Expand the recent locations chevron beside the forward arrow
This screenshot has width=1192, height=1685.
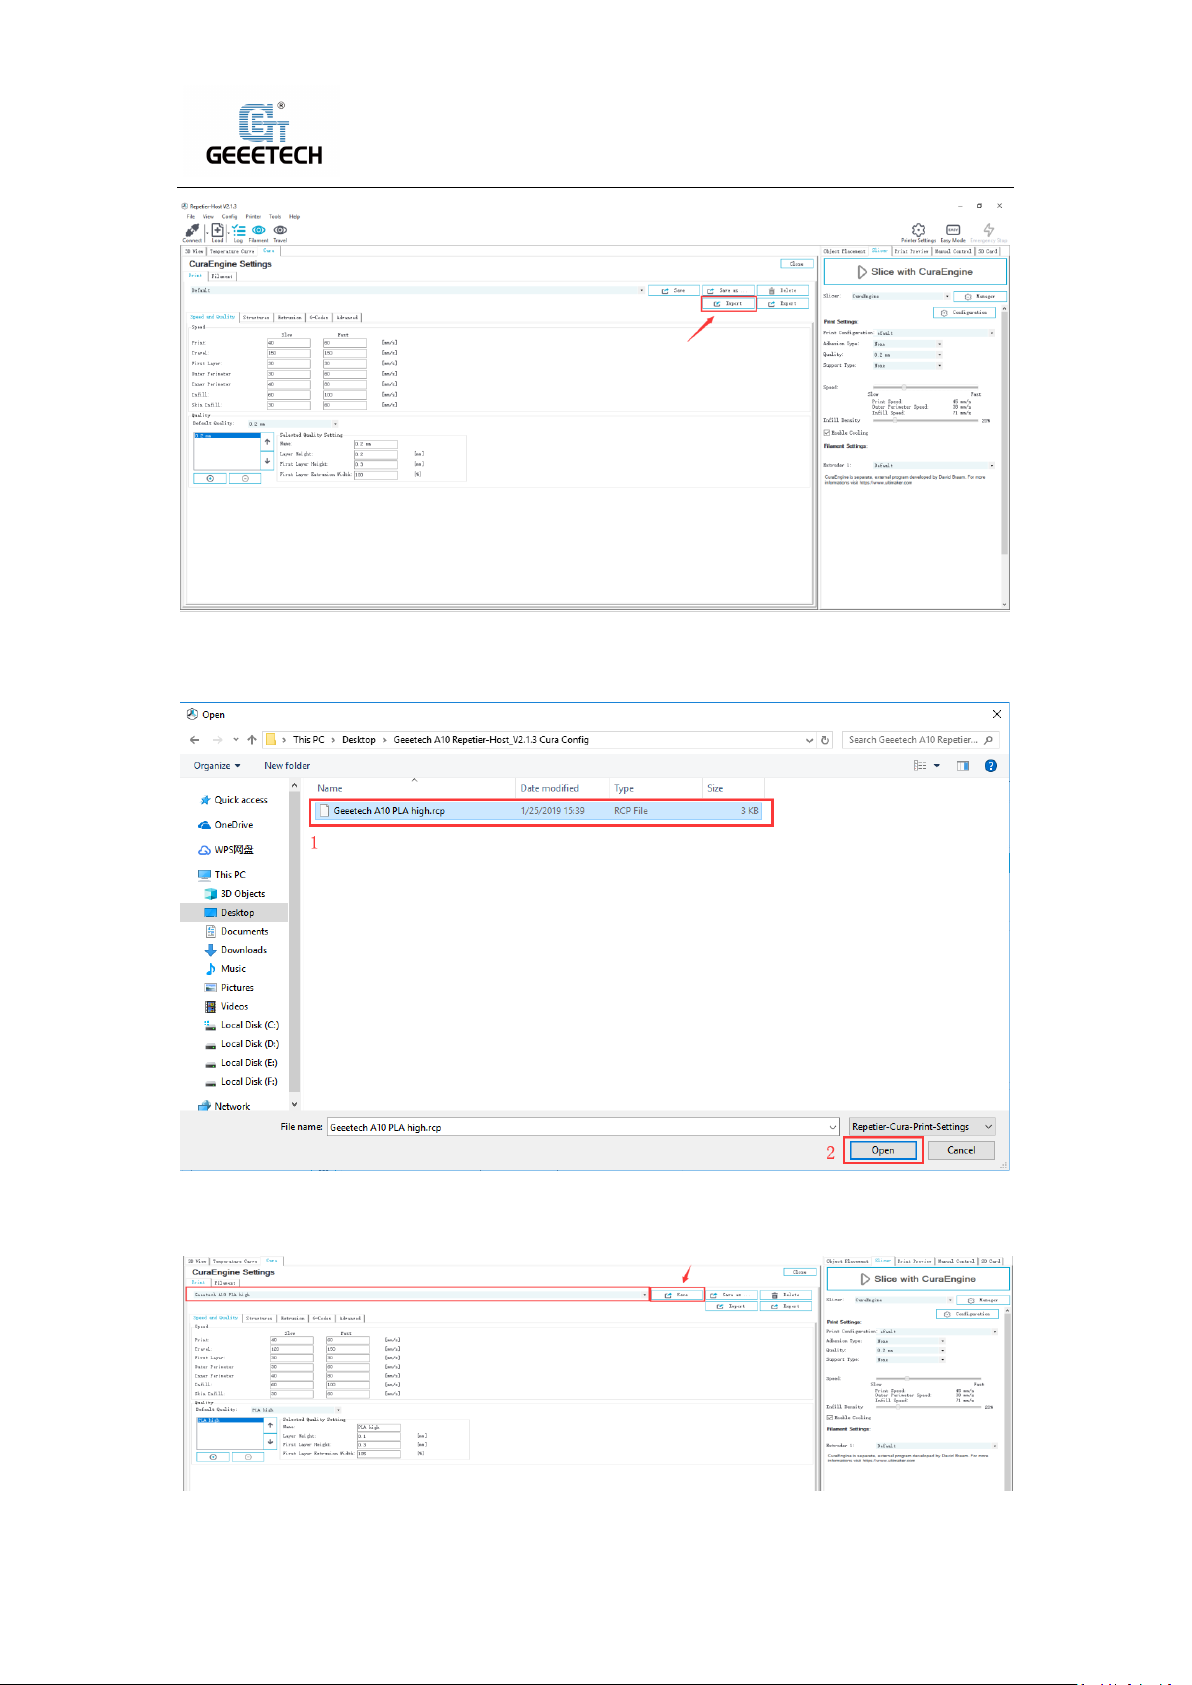235,740
